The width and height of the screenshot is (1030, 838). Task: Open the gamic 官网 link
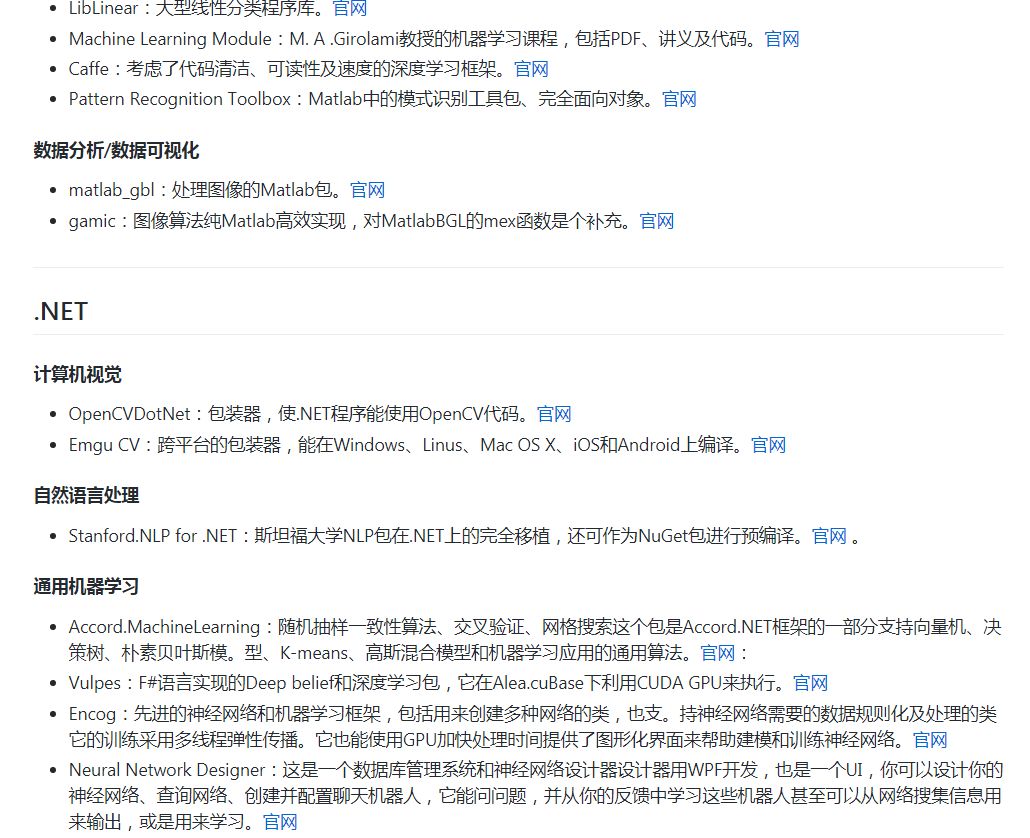point(657,221)
